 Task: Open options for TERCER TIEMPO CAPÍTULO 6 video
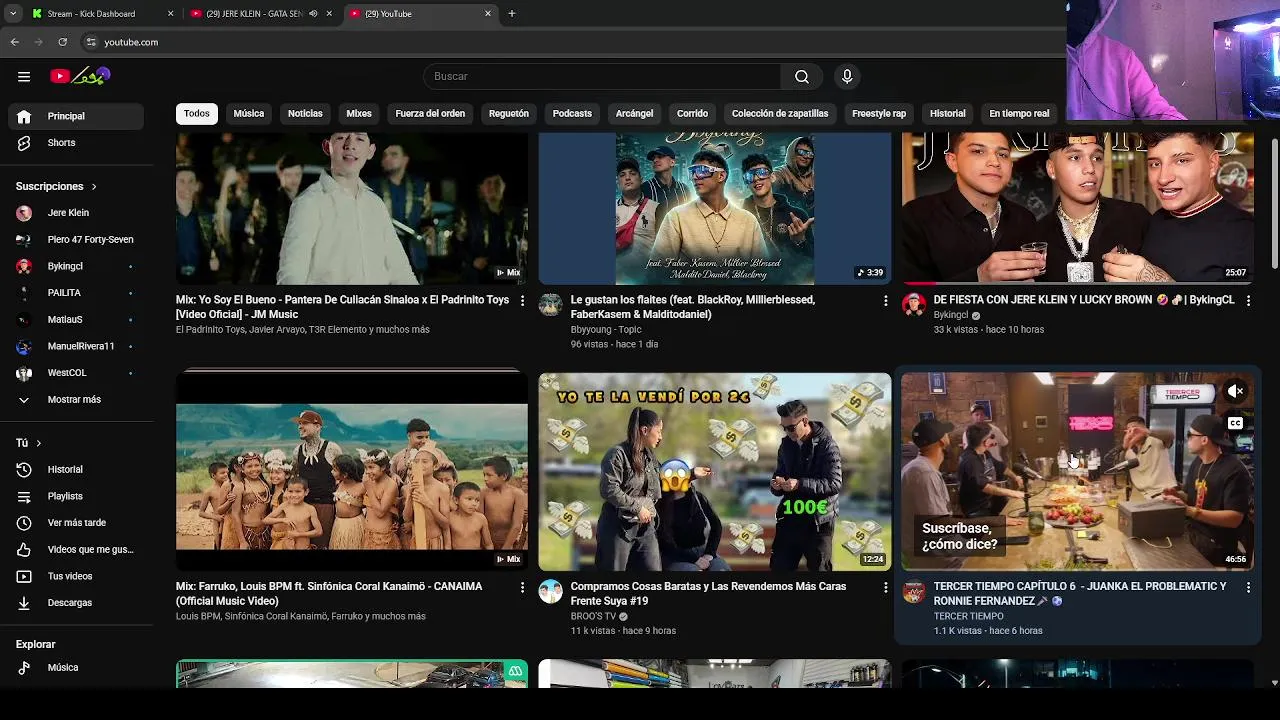(x=1248, y=588)
